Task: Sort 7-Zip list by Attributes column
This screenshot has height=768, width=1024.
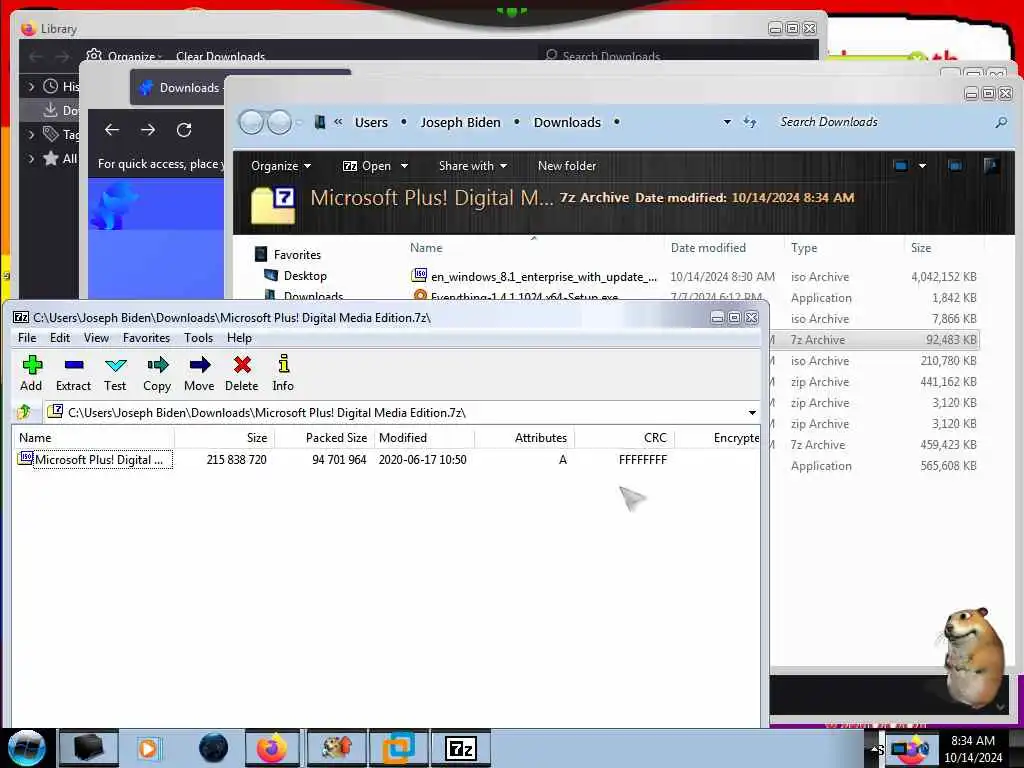Action: click(x=524, y=438)
